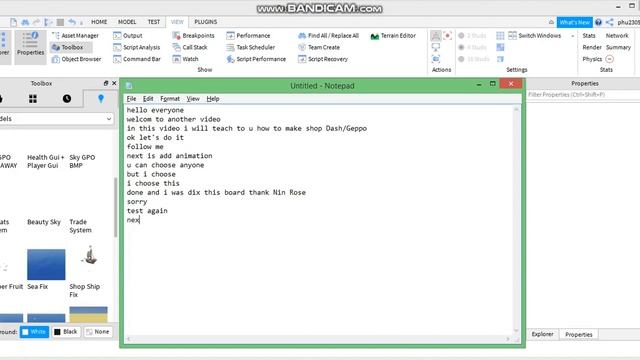Select the Sea Fix model thumbnail
This screenshot has height=360, width=640.
point(46,264)
